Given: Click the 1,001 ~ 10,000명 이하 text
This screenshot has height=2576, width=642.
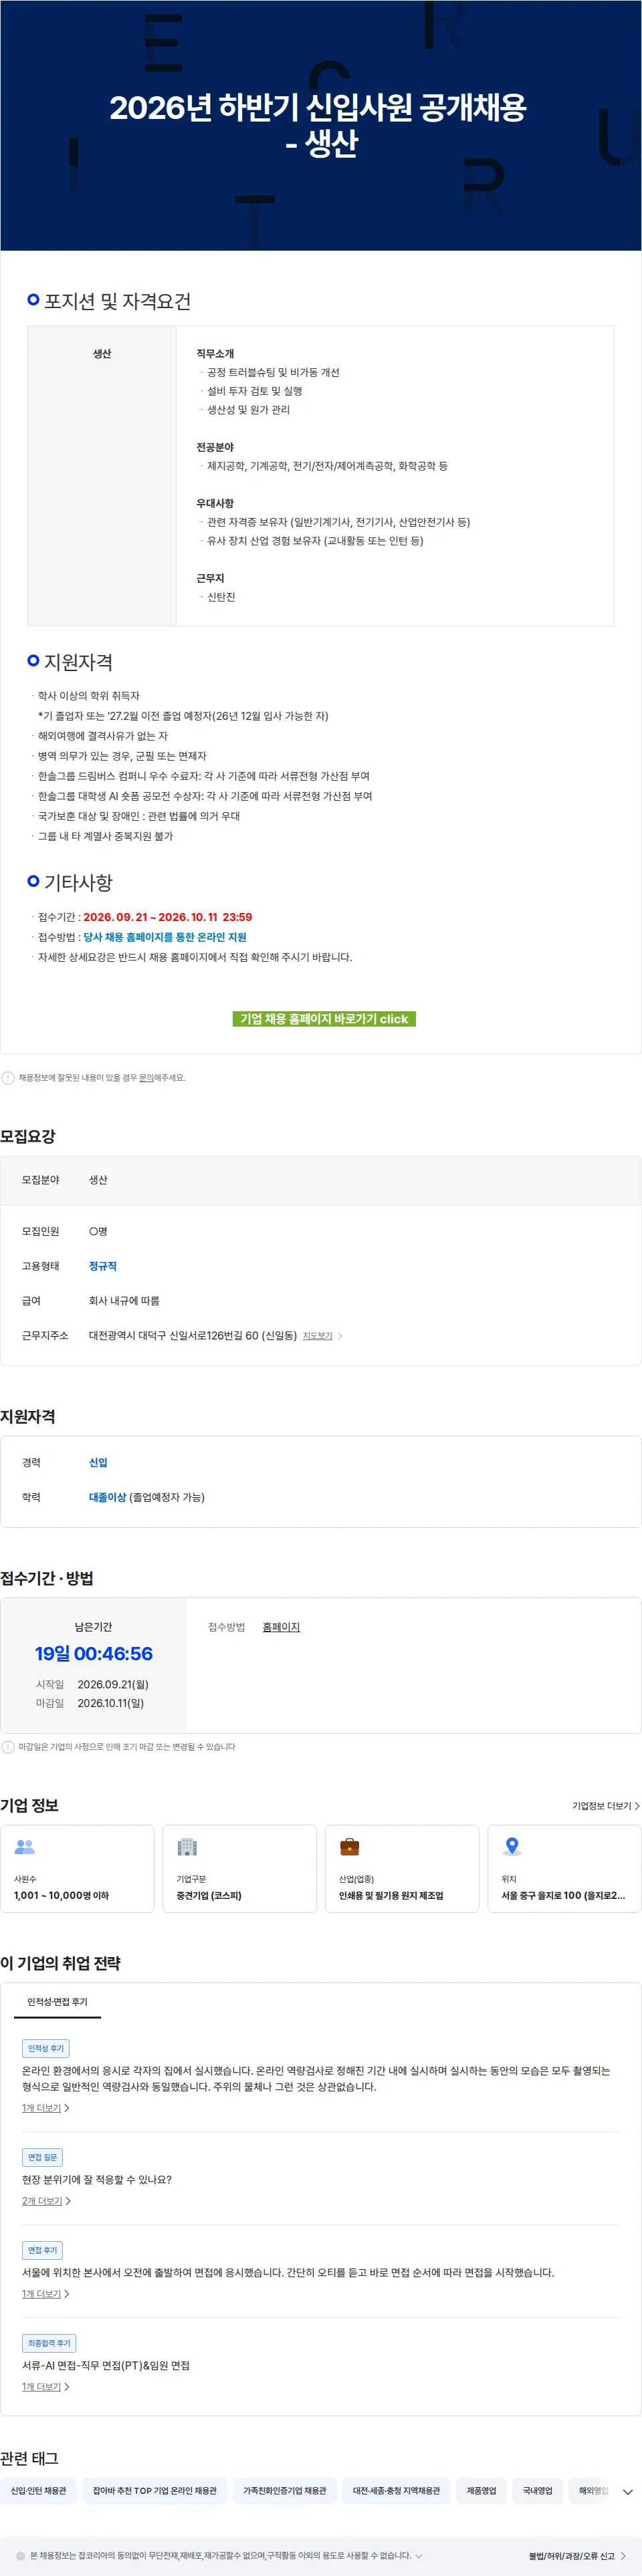Looking at the screenshot, I should (61, 1895).
